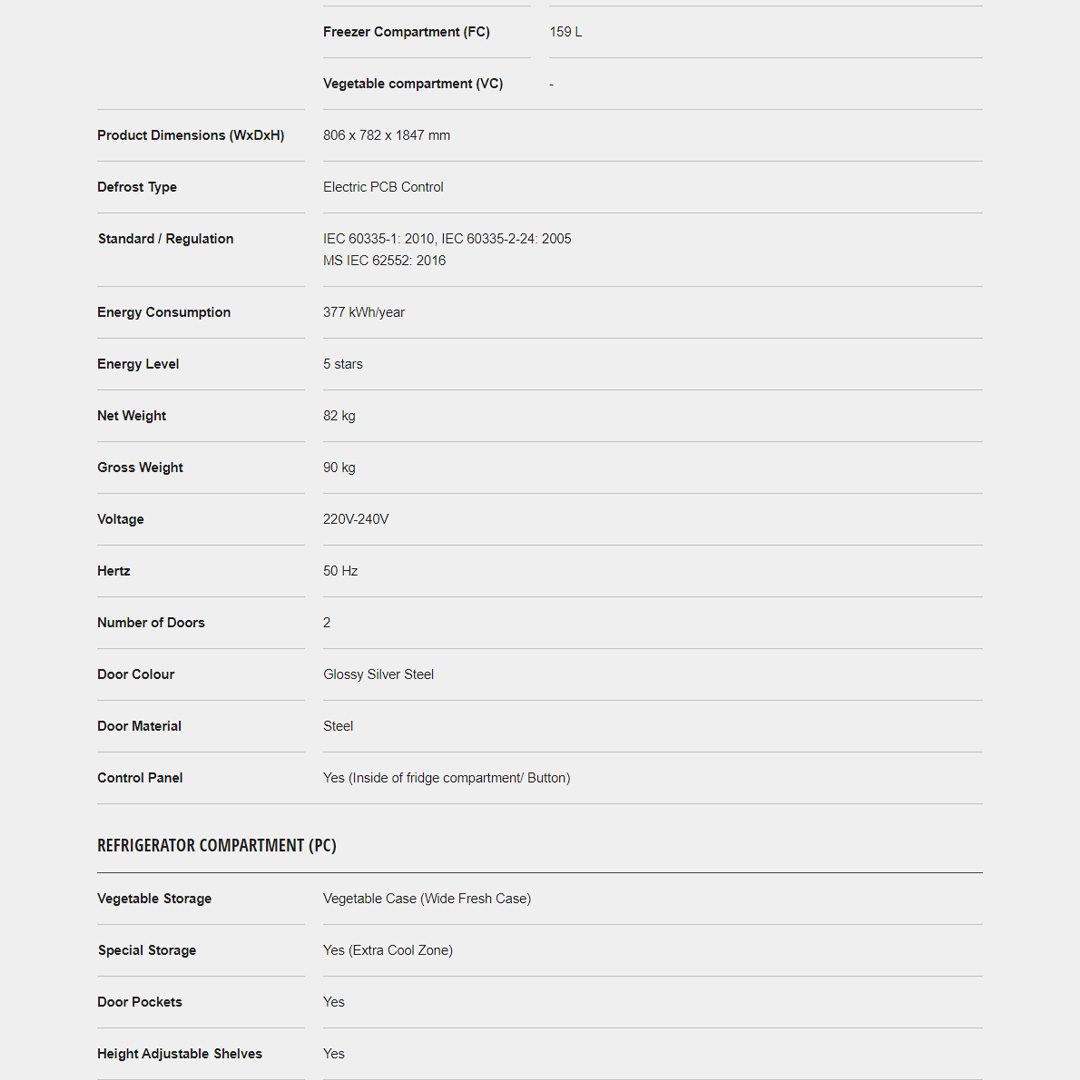
Task: Click the Vegetable Case (Wide Fresh Case) text
Action: point(426,899)
